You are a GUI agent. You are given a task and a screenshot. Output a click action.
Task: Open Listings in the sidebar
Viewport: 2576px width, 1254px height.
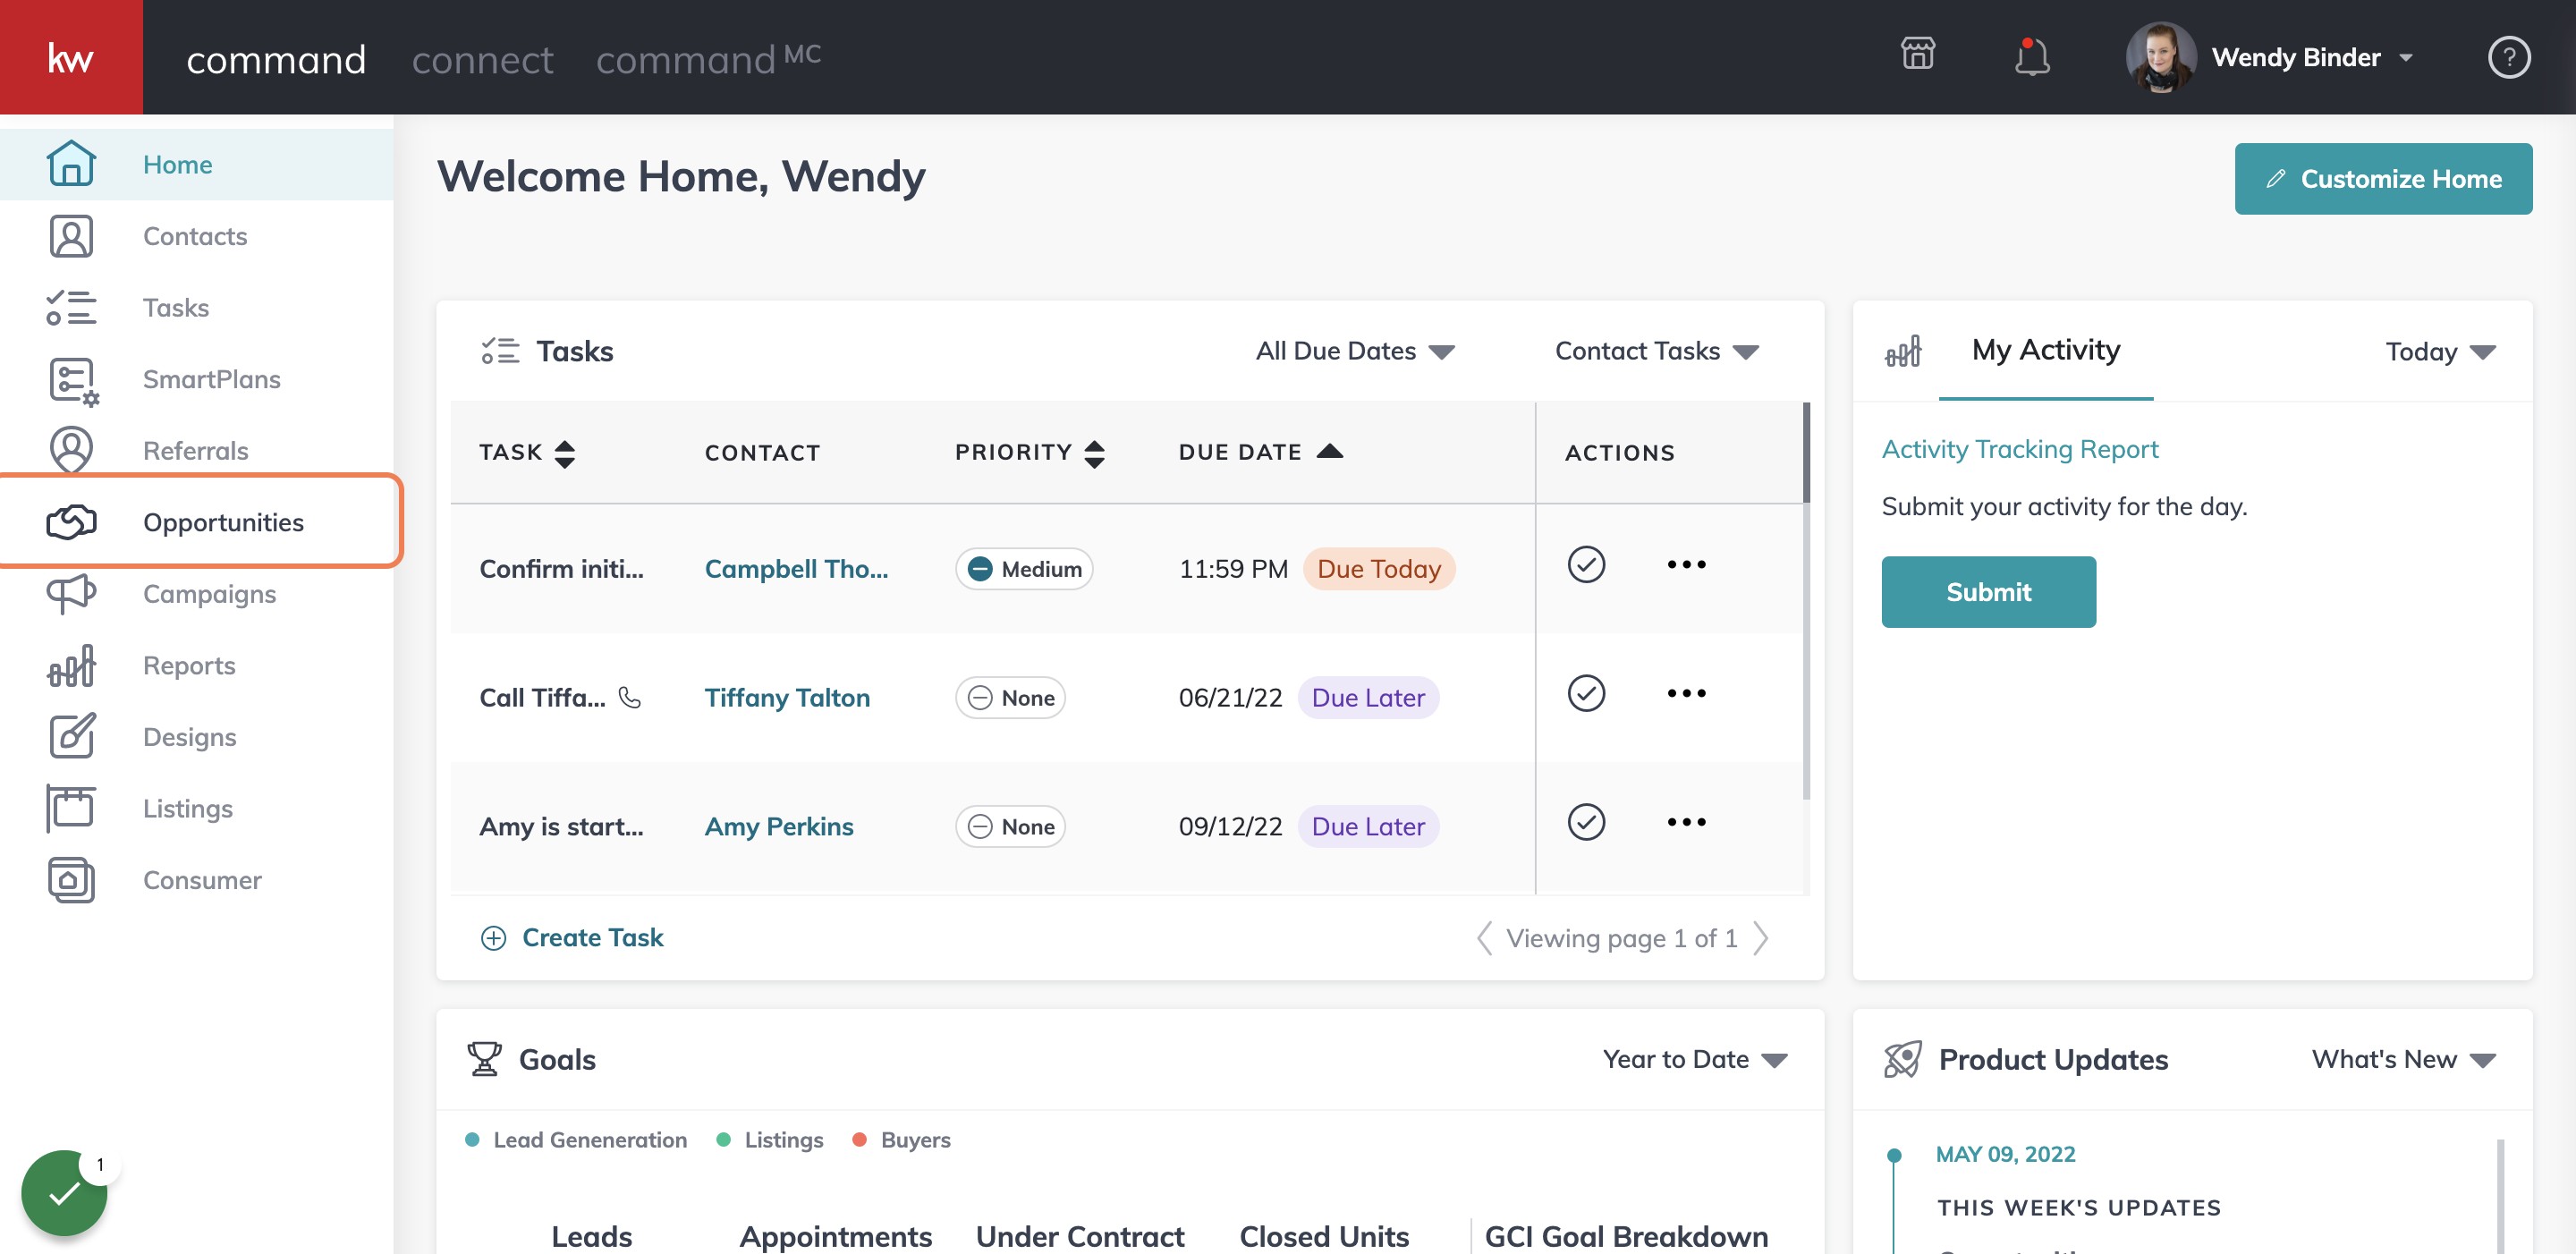pos(196,808)
